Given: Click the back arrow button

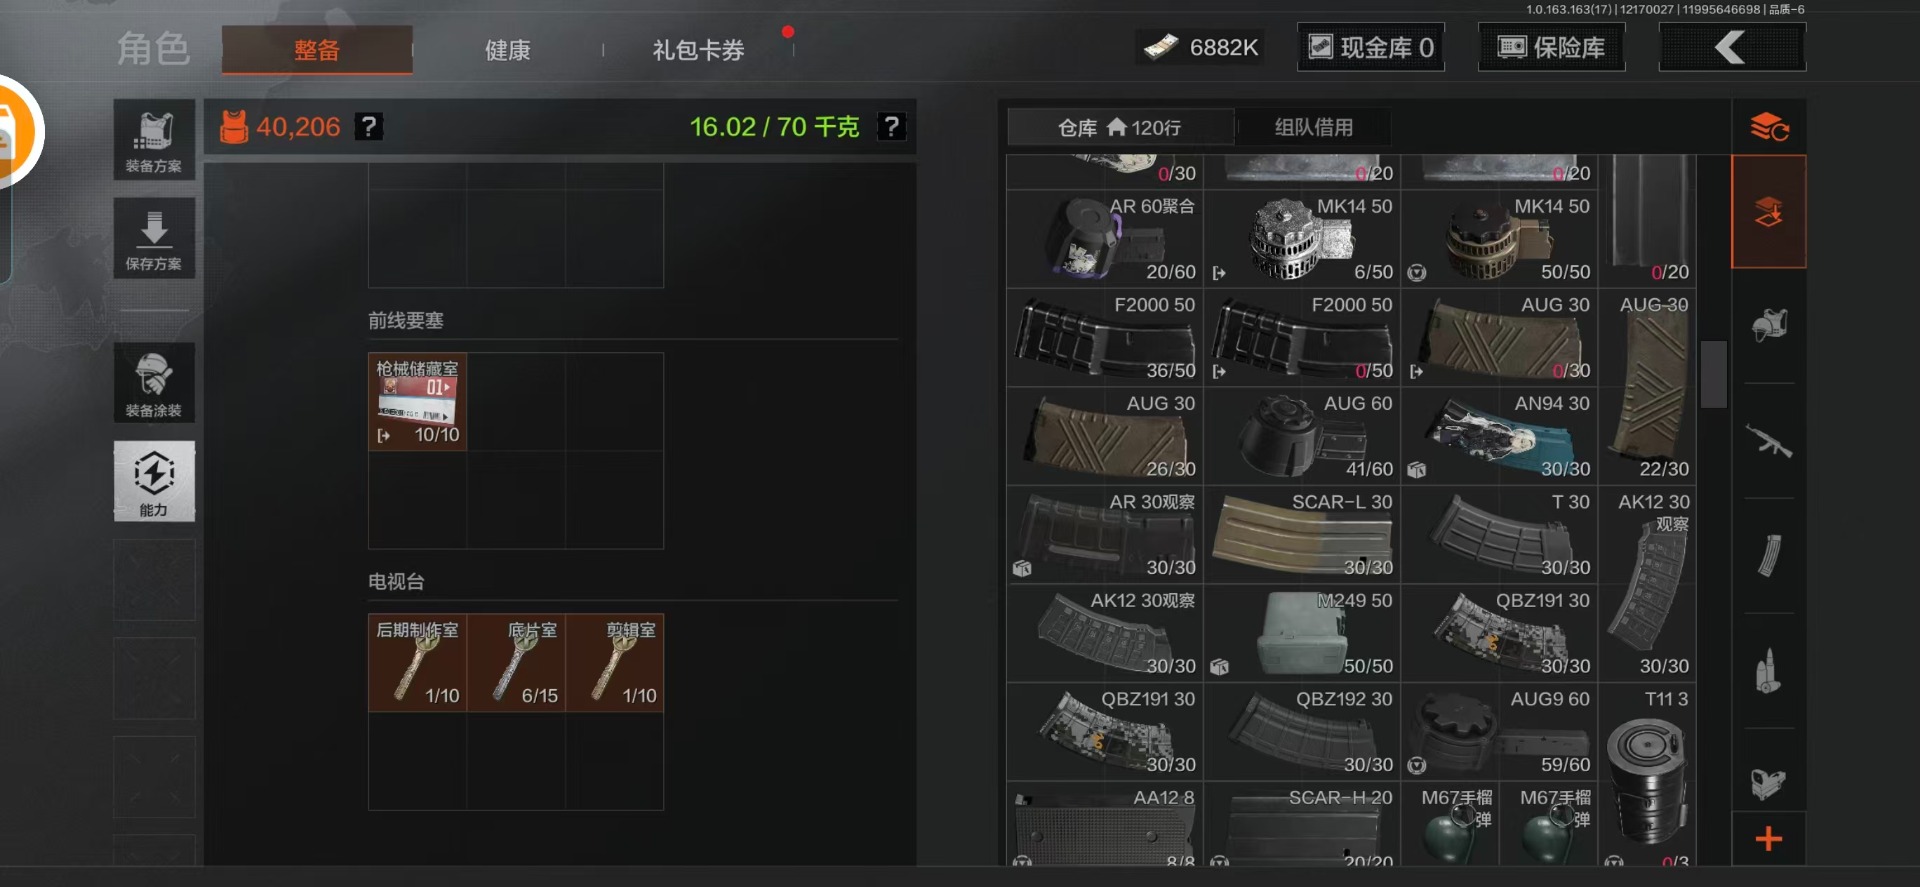Looking at the screenshot, I should [1732, 47].
